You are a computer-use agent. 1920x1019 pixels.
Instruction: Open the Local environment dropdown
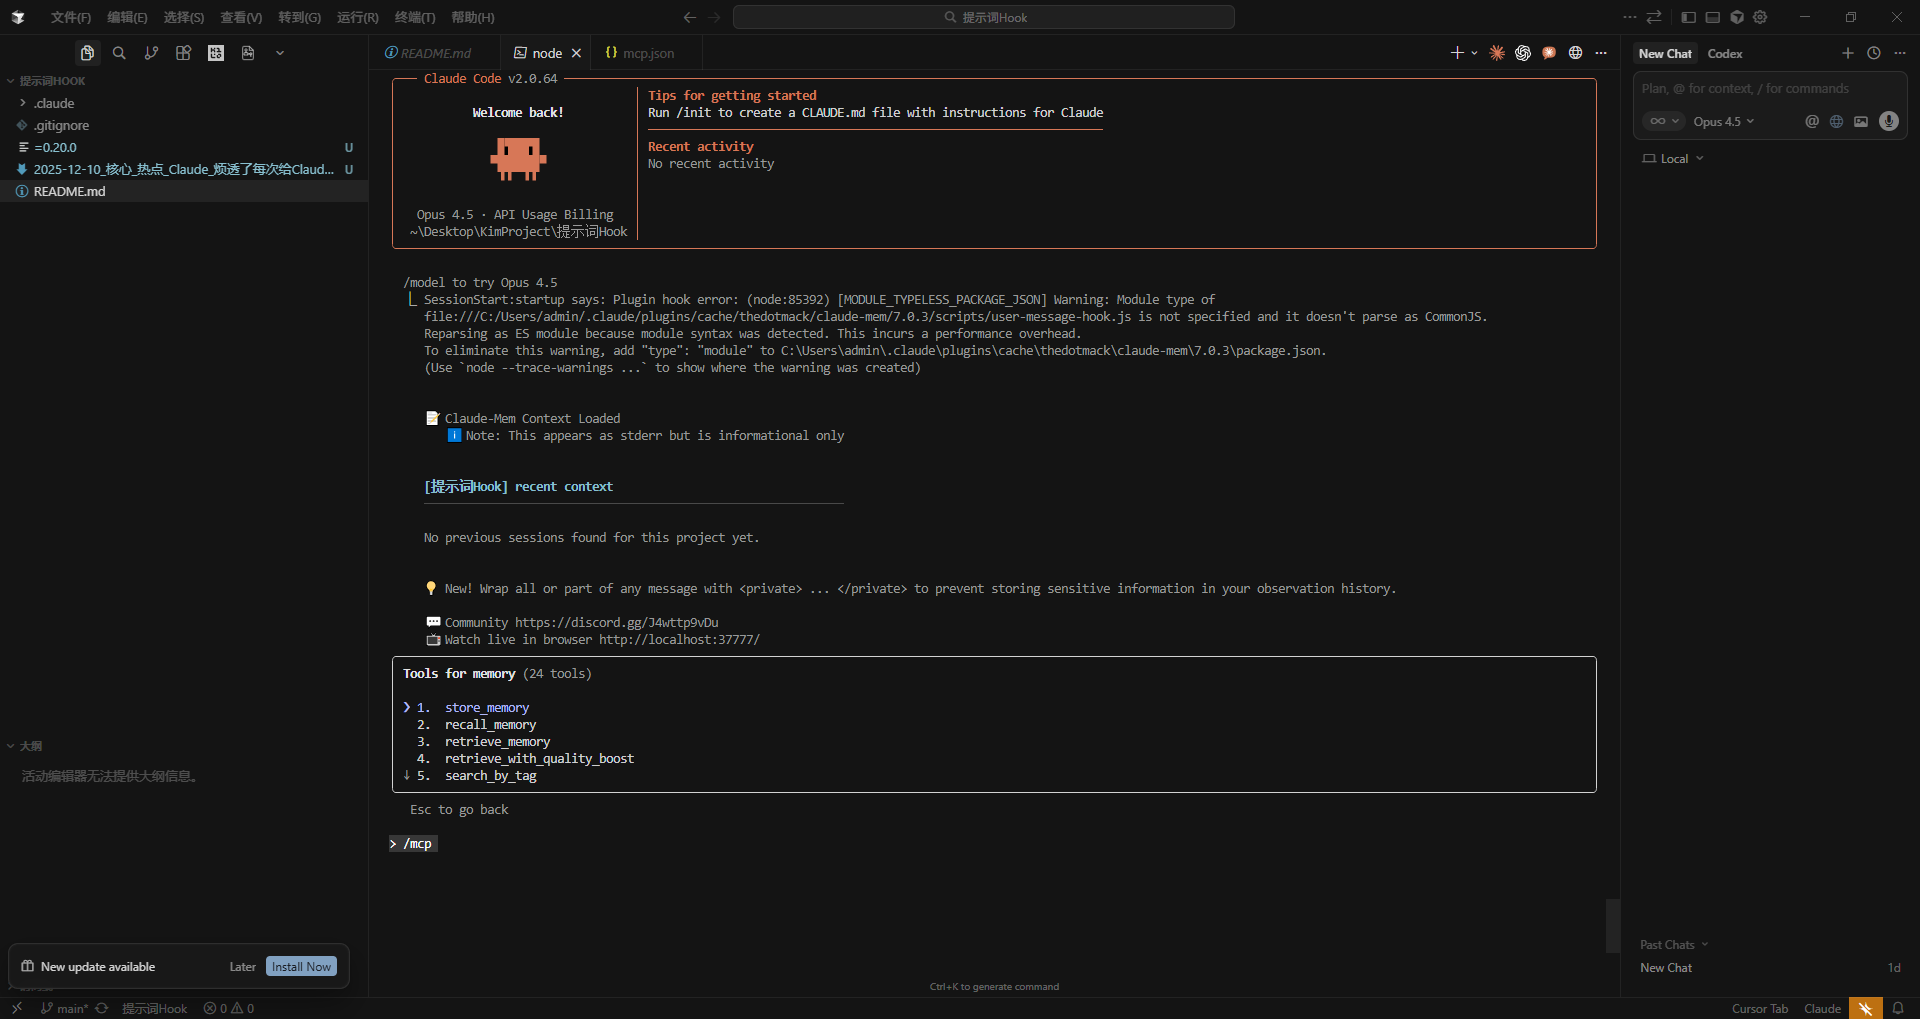click(x=1673, y=158)
